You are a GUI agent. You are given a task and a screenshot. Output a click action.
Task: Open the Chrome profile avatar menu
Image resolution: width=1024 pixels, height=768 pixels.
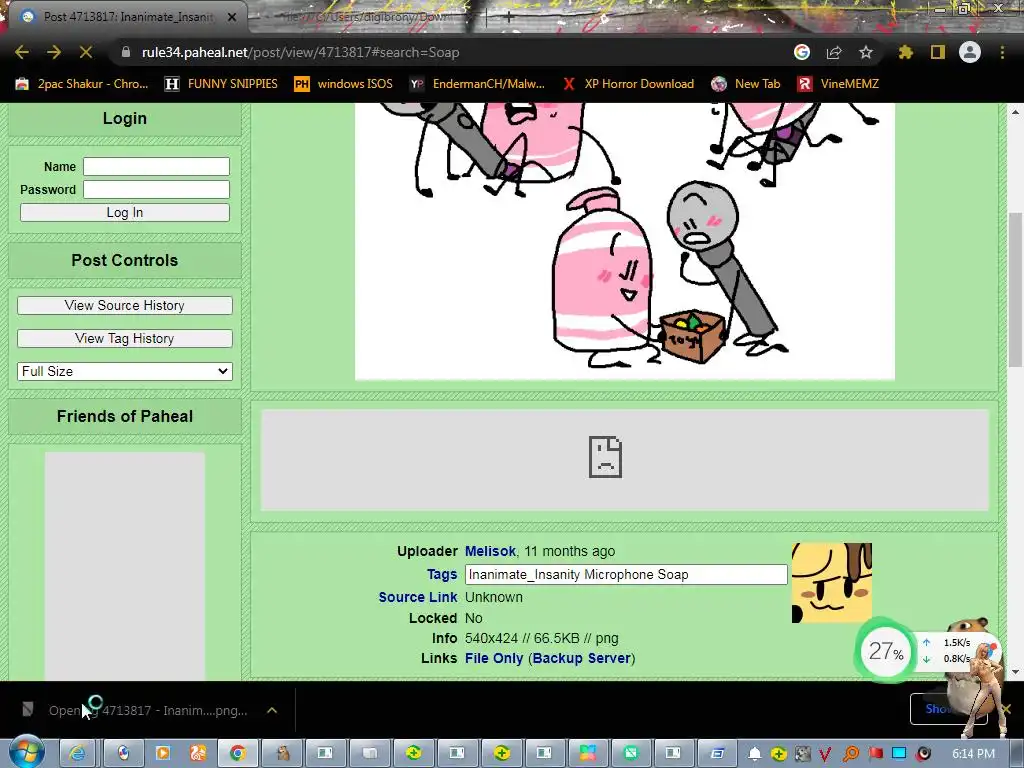[x=970, y=52]
